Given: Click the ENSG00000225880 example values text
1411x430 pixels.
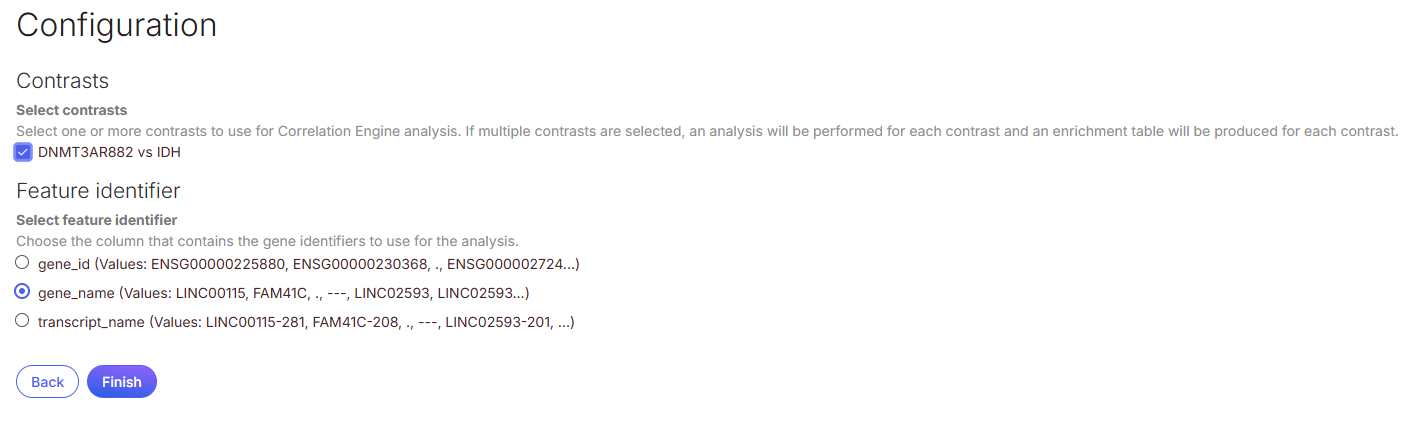Looking at the screenshot, I should [212, 264].
